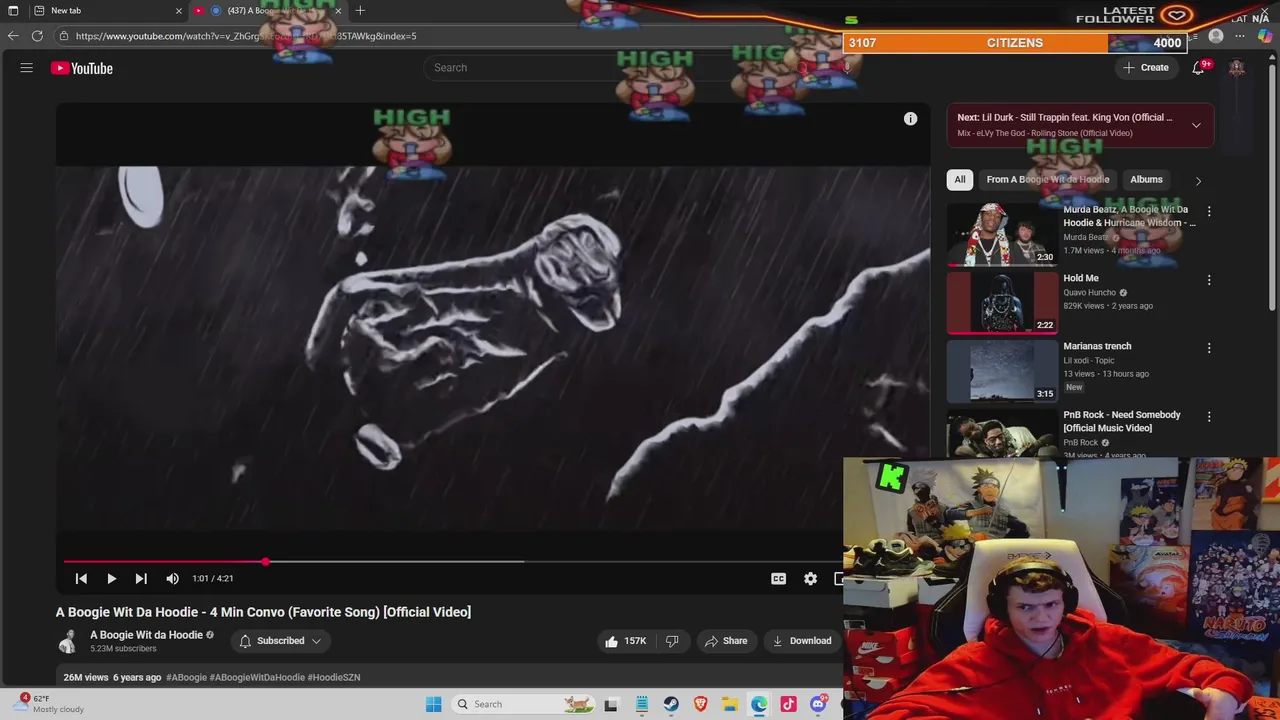Open A Boogie Wit da Hoodie channel name

(146, 635)
